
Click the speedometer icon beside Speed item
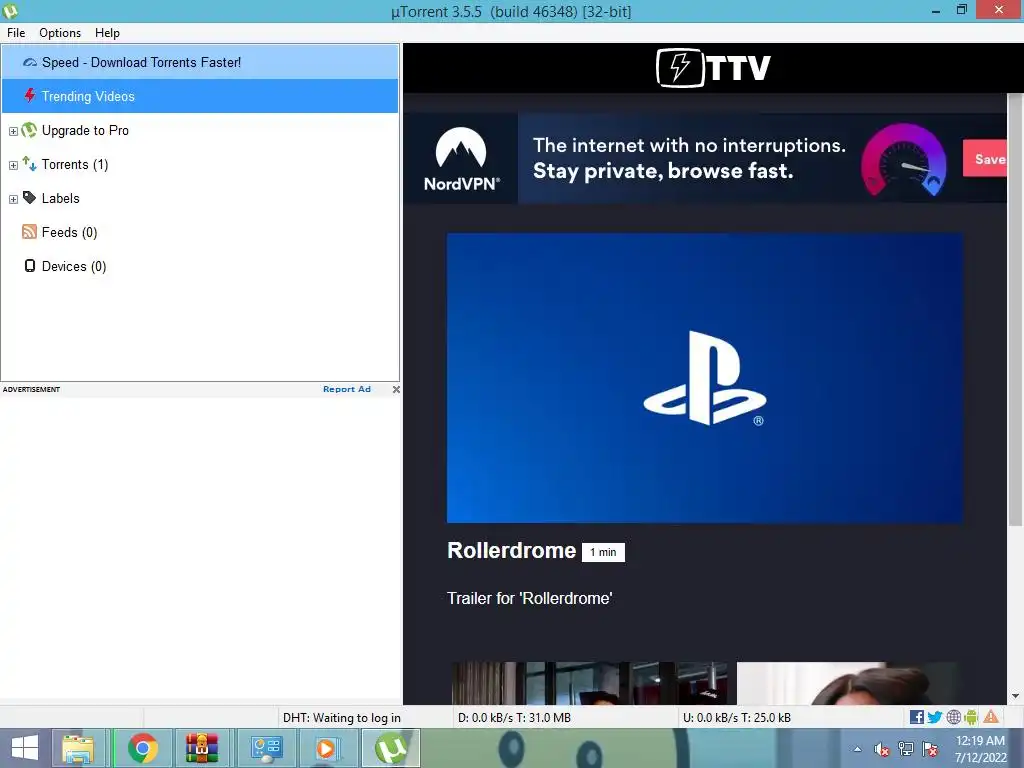pos(29,63)
